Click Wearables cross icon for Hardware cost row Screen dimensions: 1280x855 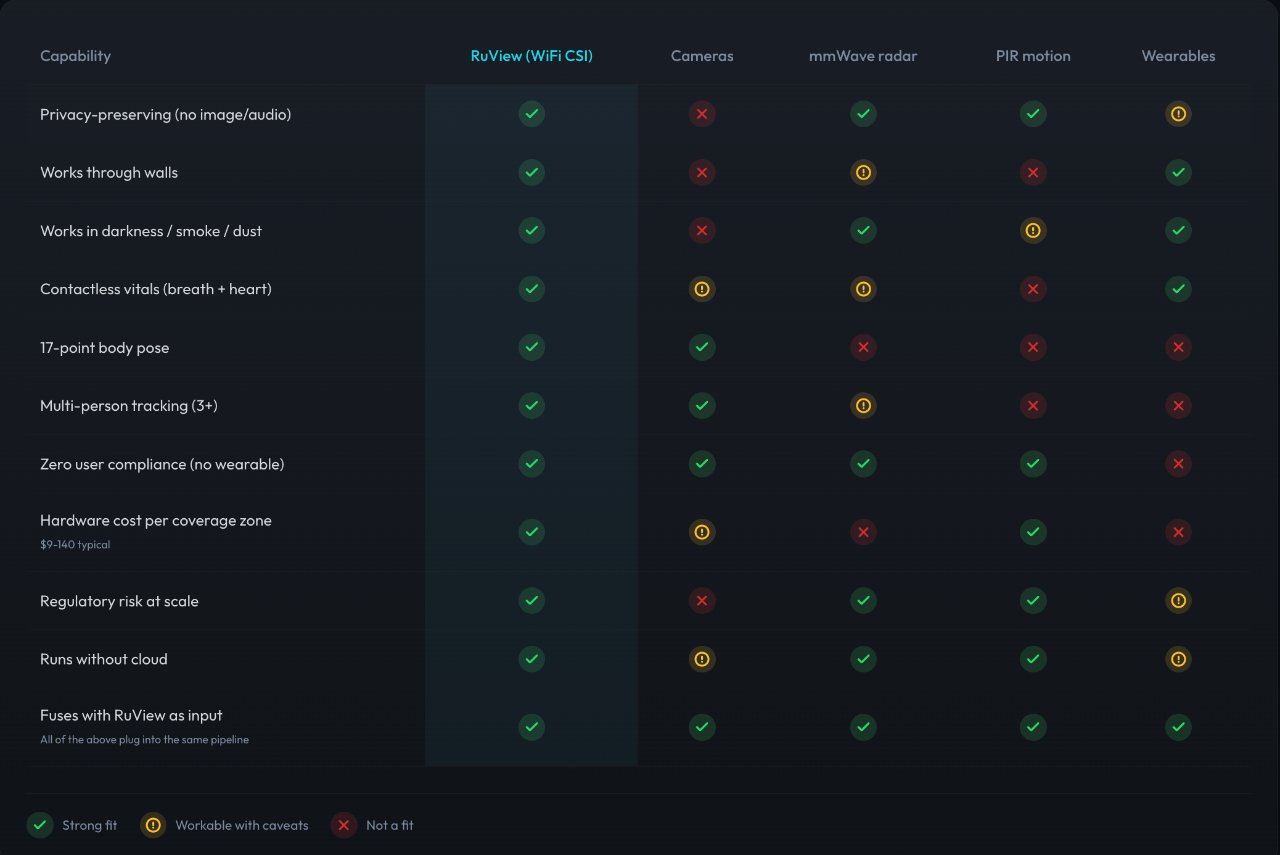click(x=1179, y=532)
